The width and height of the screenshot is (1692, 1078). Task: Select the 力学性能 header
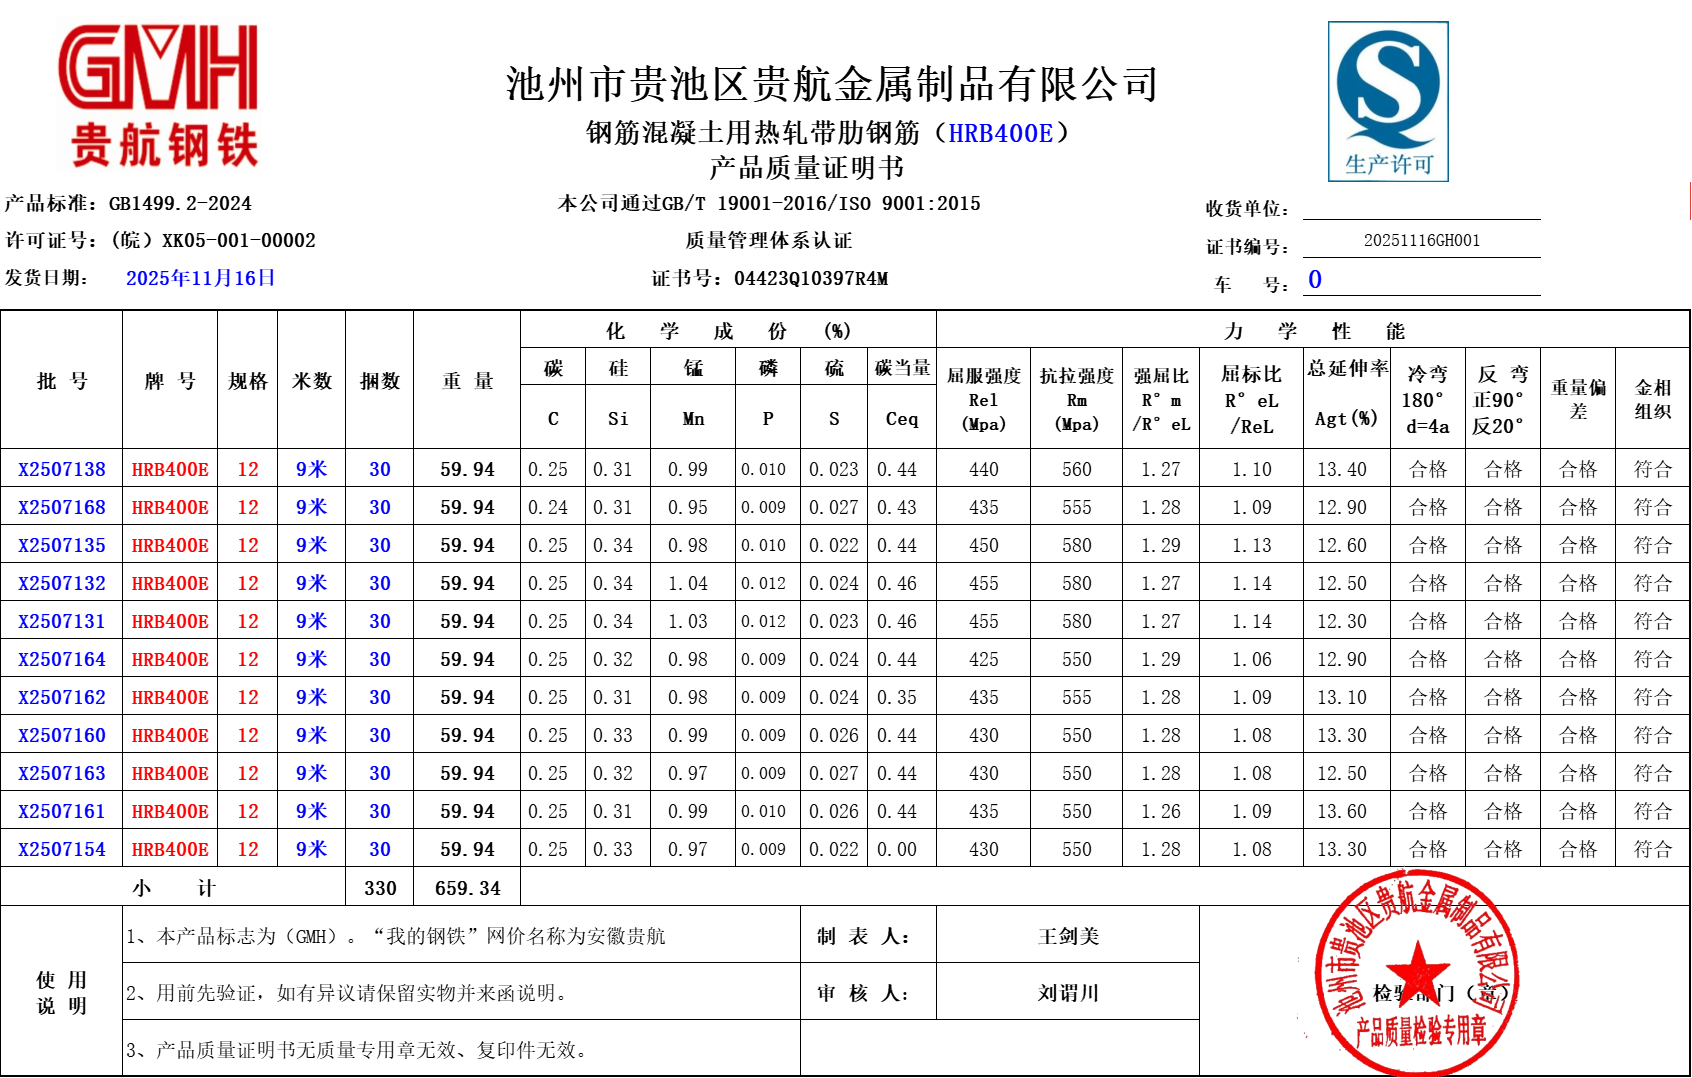point(1312,331)
